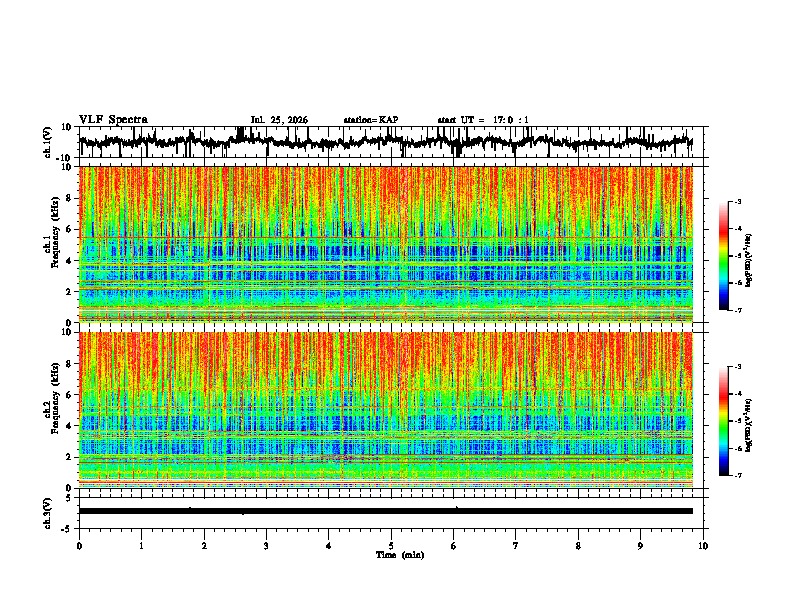Click time axis tick label "9"
The width and height of the screenshot is (792, 612).
(641, 546)
